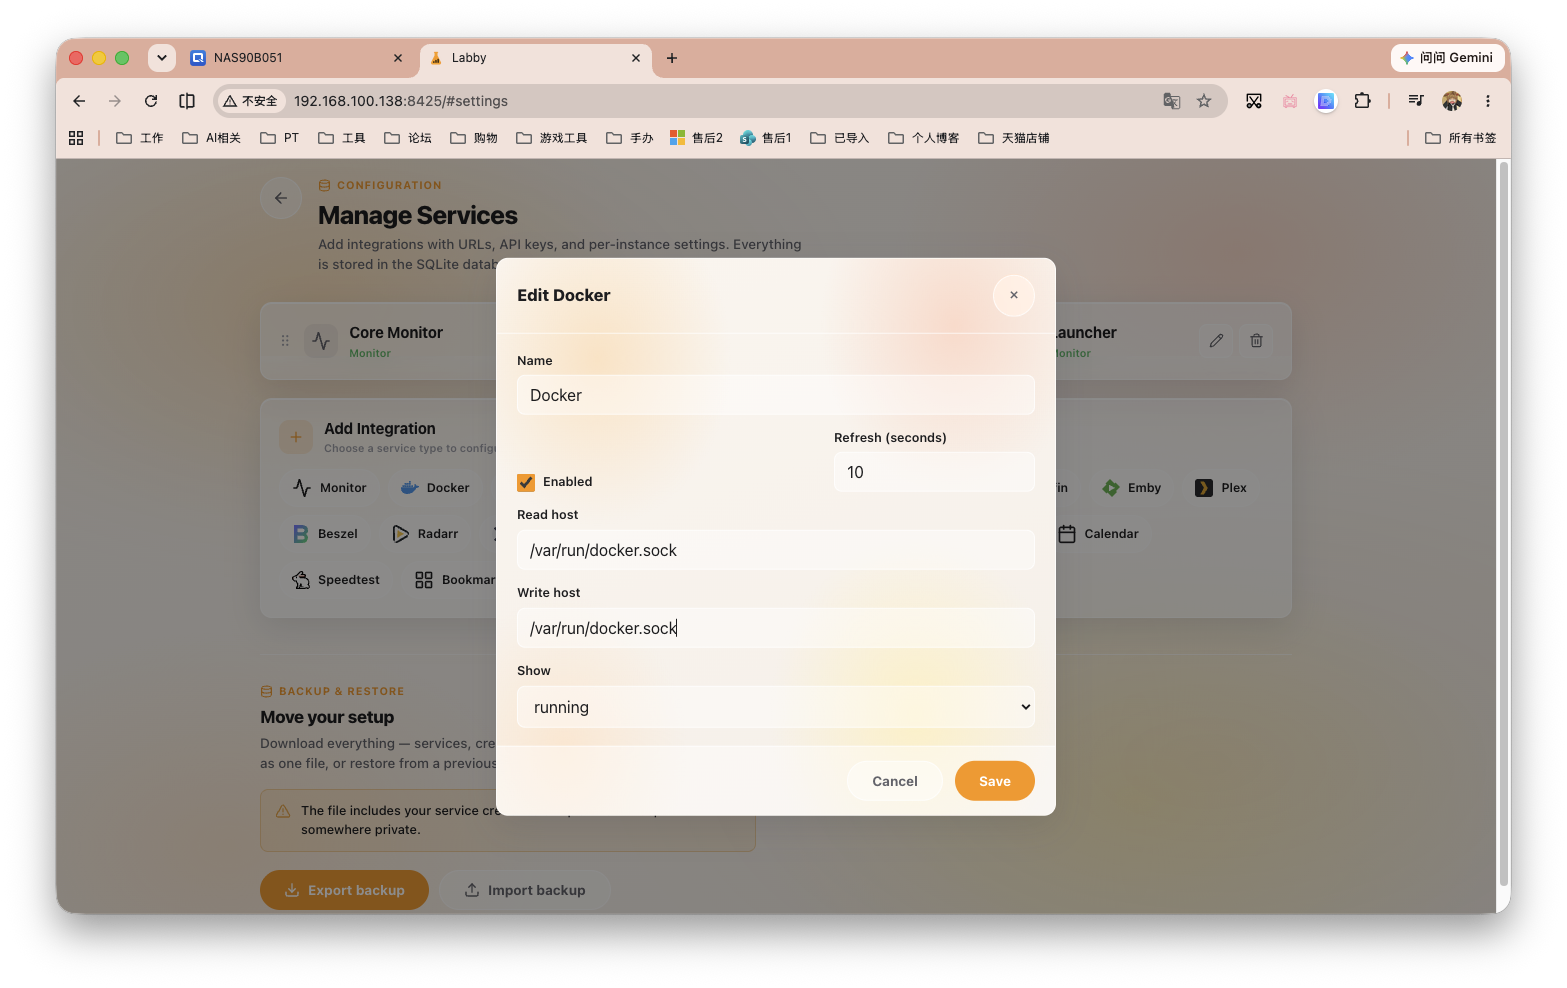Click the trash delete icon on Launcher card
The image size is (1567, 988).
click(x=1256, y=341)
